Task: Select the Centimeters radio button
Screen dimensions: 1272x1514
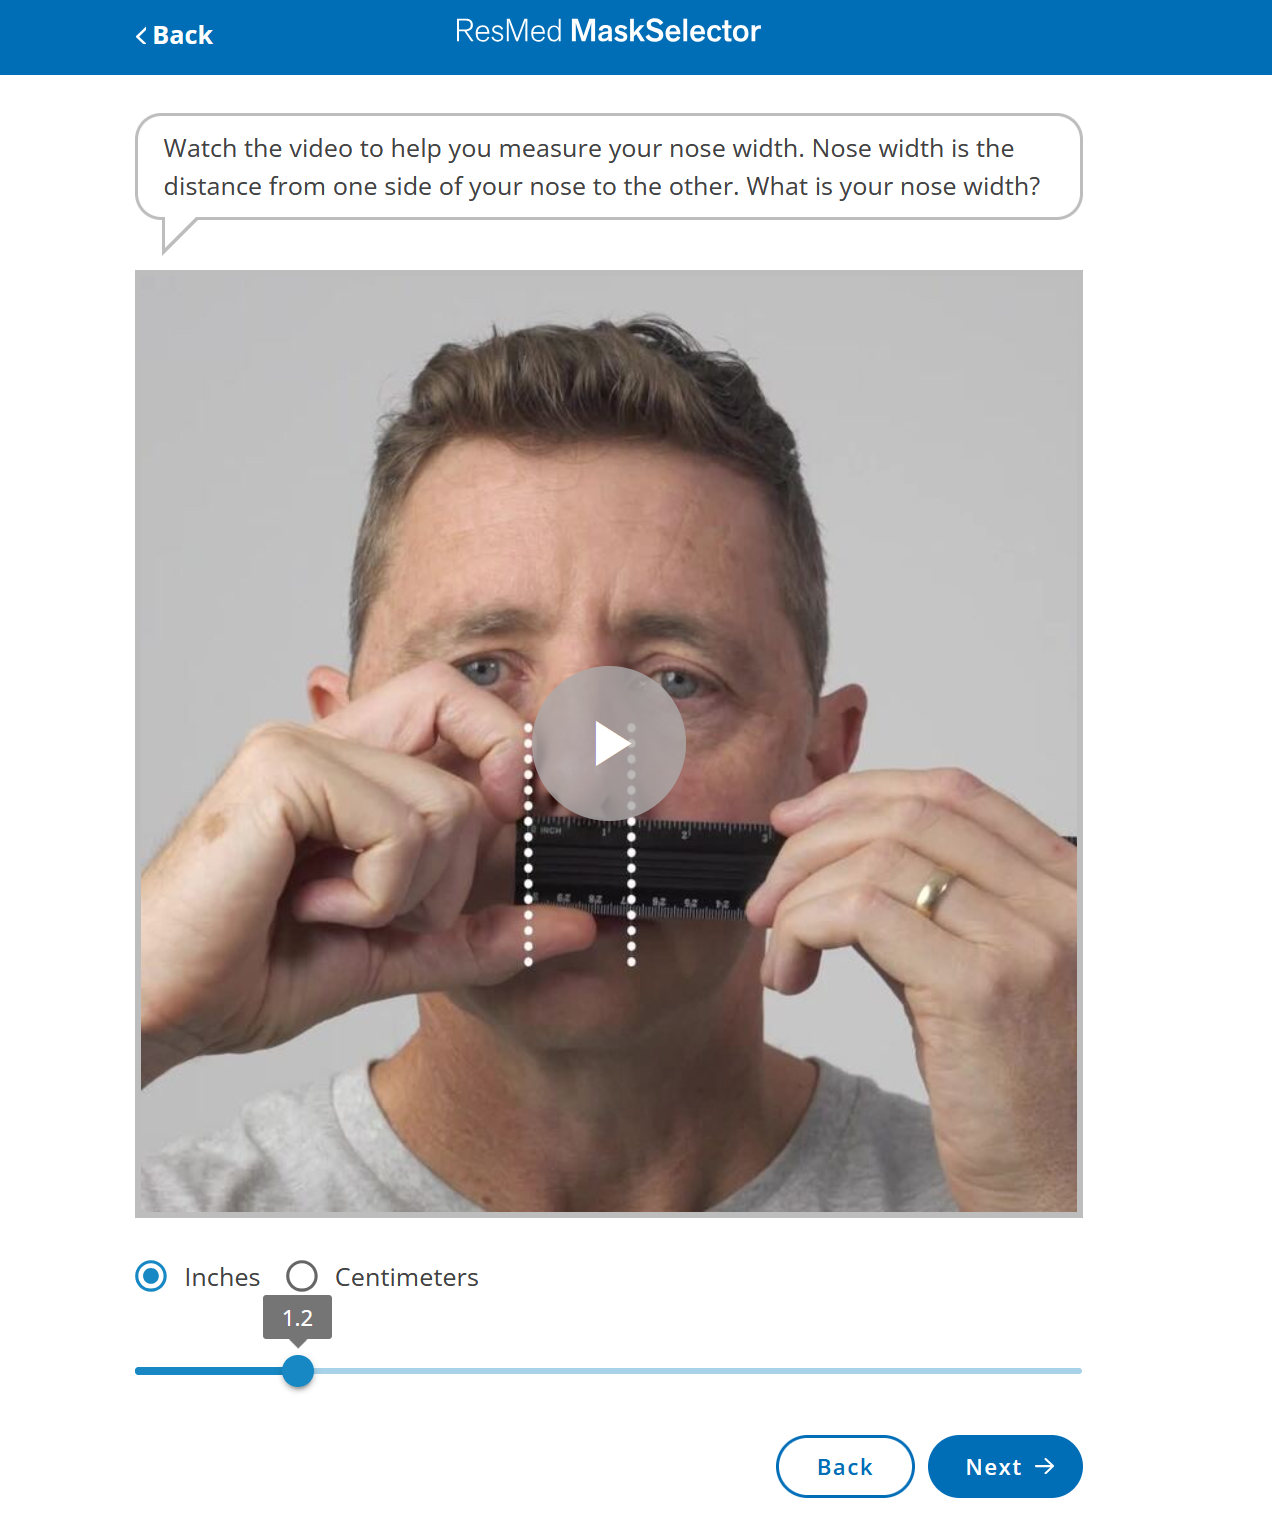Action: (302, 1276)
